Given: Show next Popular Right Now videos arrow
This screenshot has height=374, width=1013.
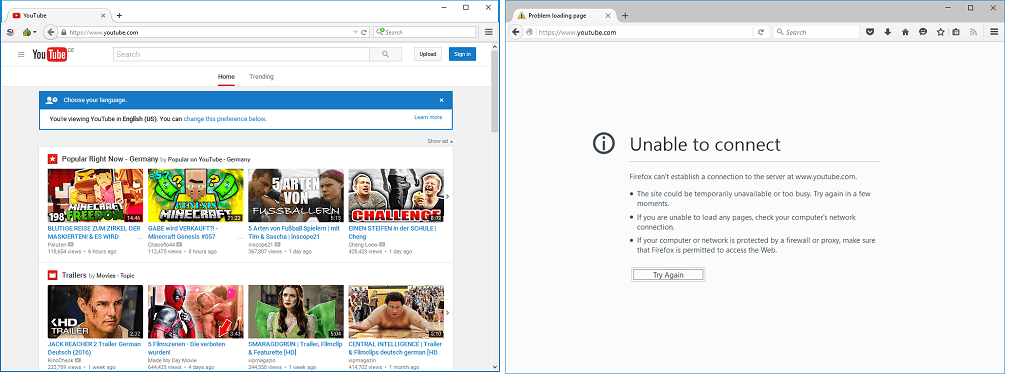Looking at the screenshot, I should coord(448,196).
